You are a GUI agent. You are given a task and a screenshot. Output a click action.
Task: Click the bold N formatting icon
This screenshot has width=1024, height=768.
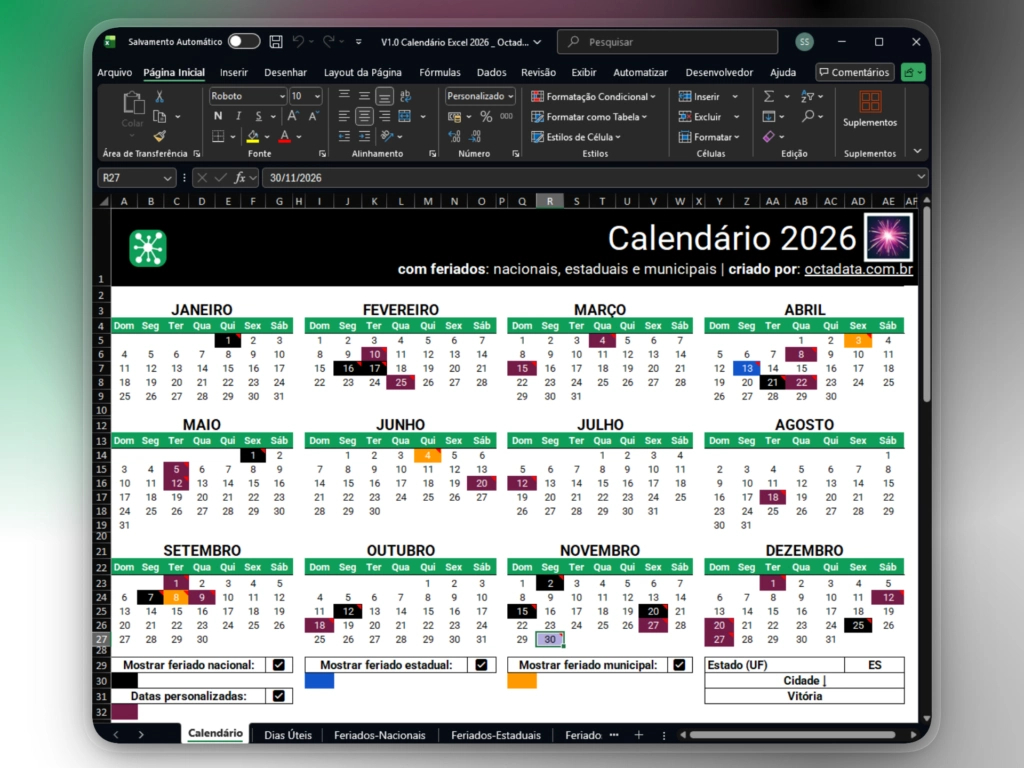click(218, 116)
